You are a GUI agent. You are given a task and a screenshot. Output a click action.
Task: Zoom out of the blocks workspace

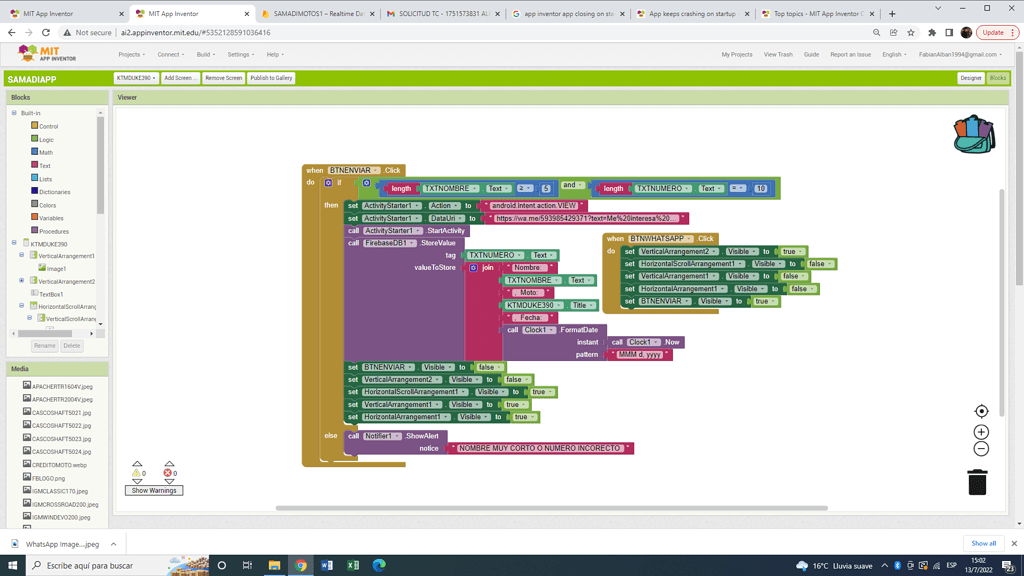point(981,449)
